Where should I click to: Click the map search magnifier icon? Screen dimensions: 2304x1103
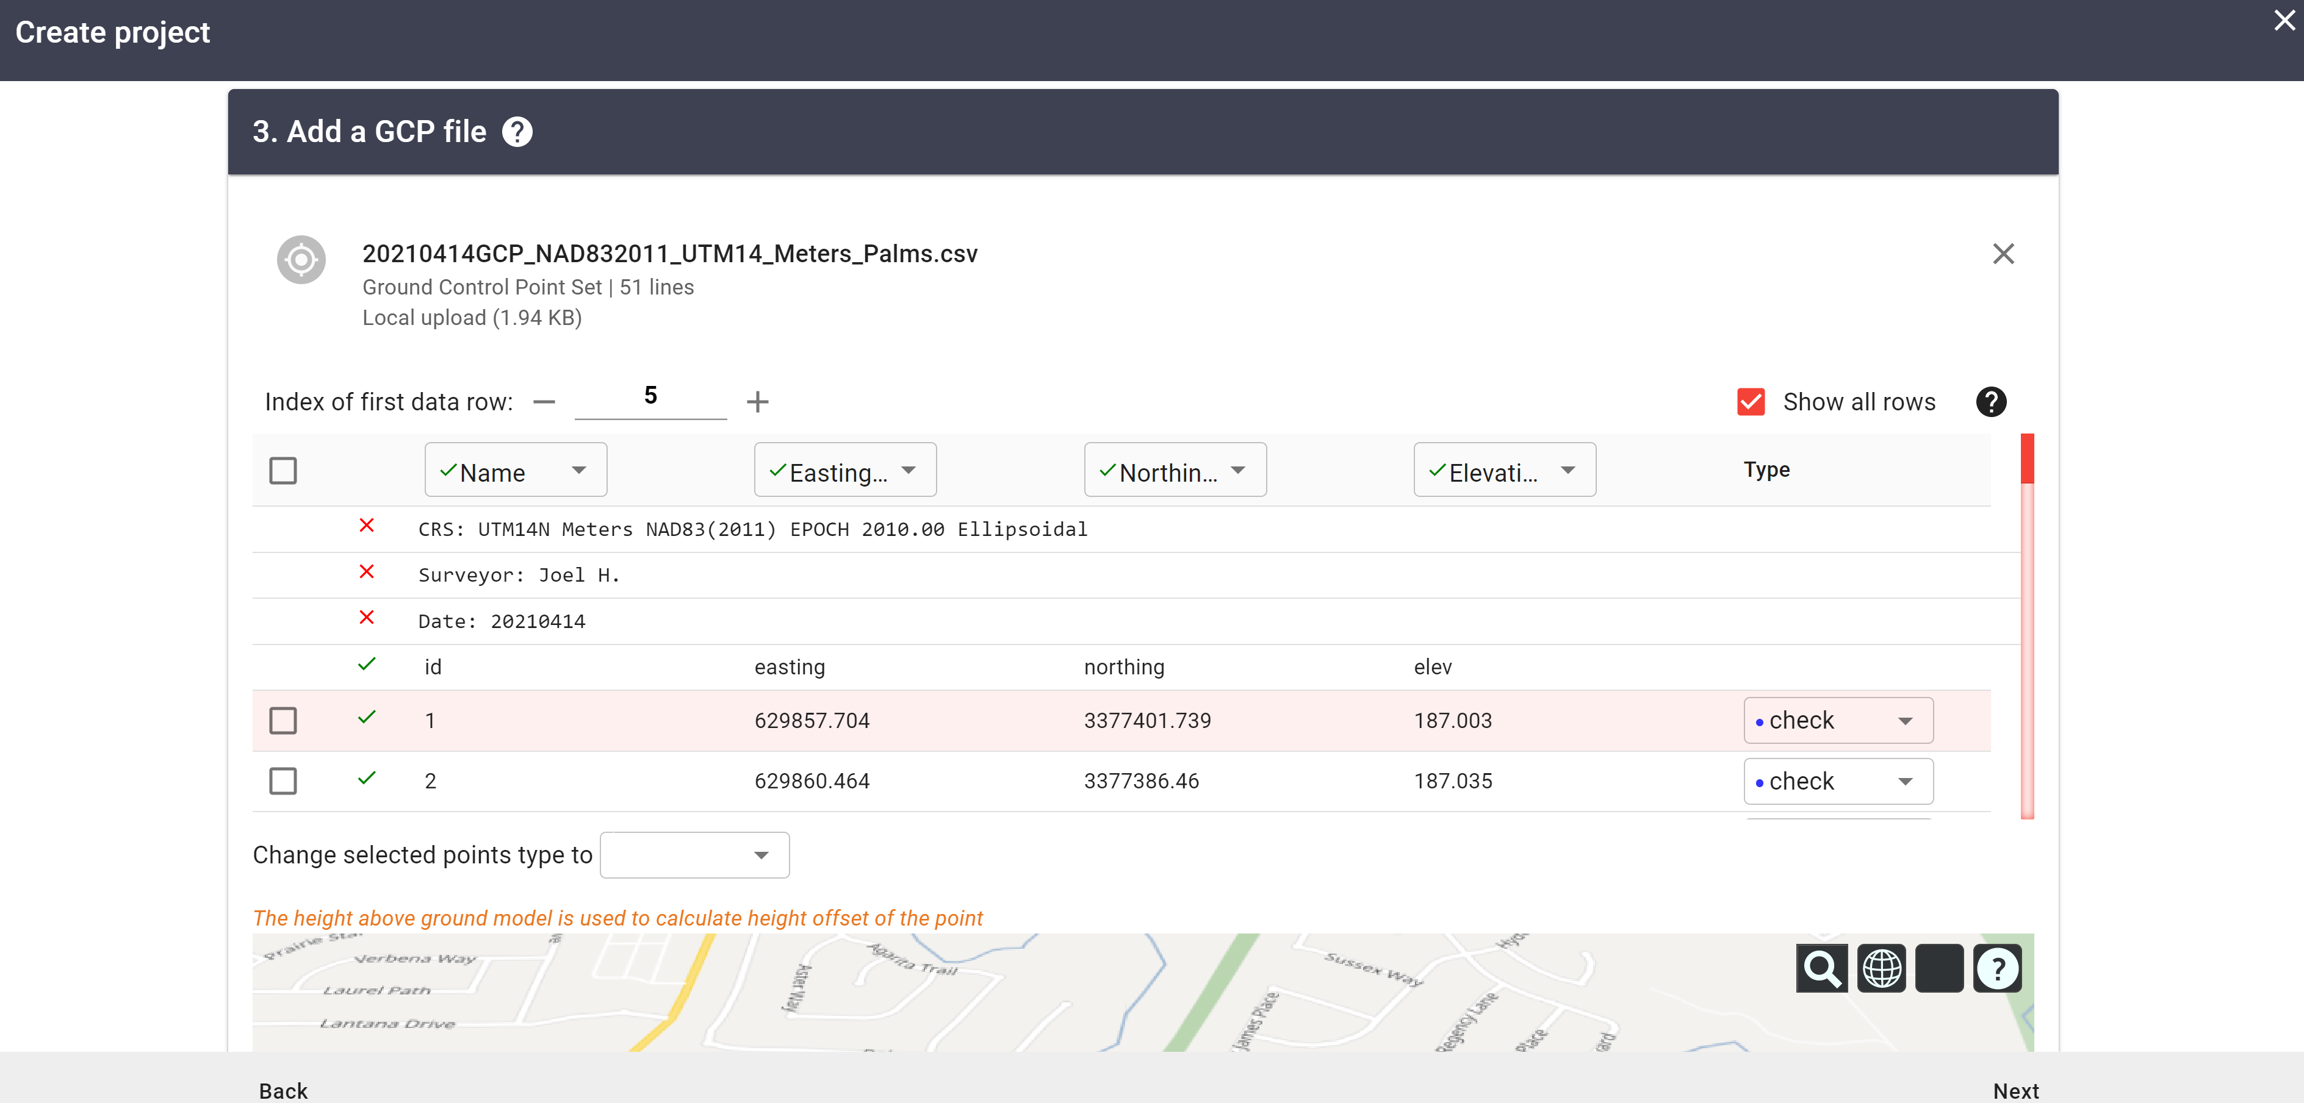tap(1821, 968)
